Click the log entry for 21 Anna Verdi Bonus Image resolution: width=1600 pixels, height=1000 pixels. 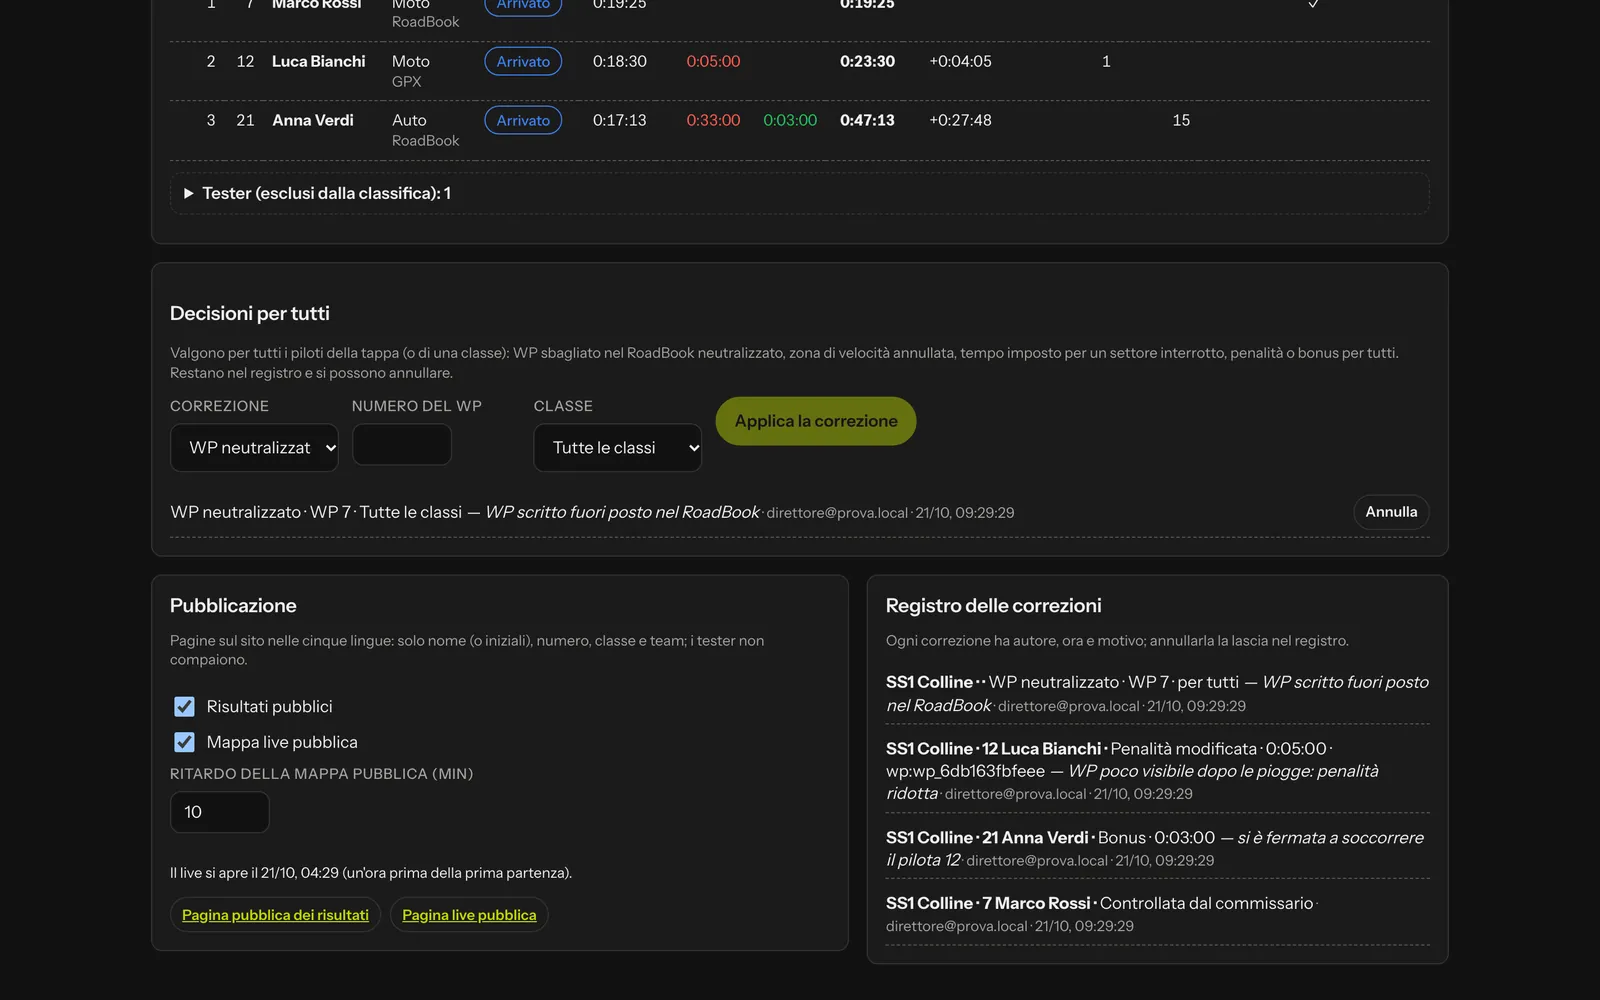(x=1157, y=848)
